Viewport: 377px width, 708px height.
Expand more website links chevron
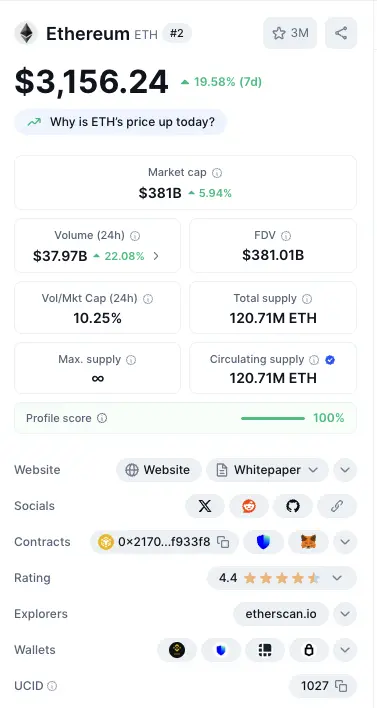345,470
